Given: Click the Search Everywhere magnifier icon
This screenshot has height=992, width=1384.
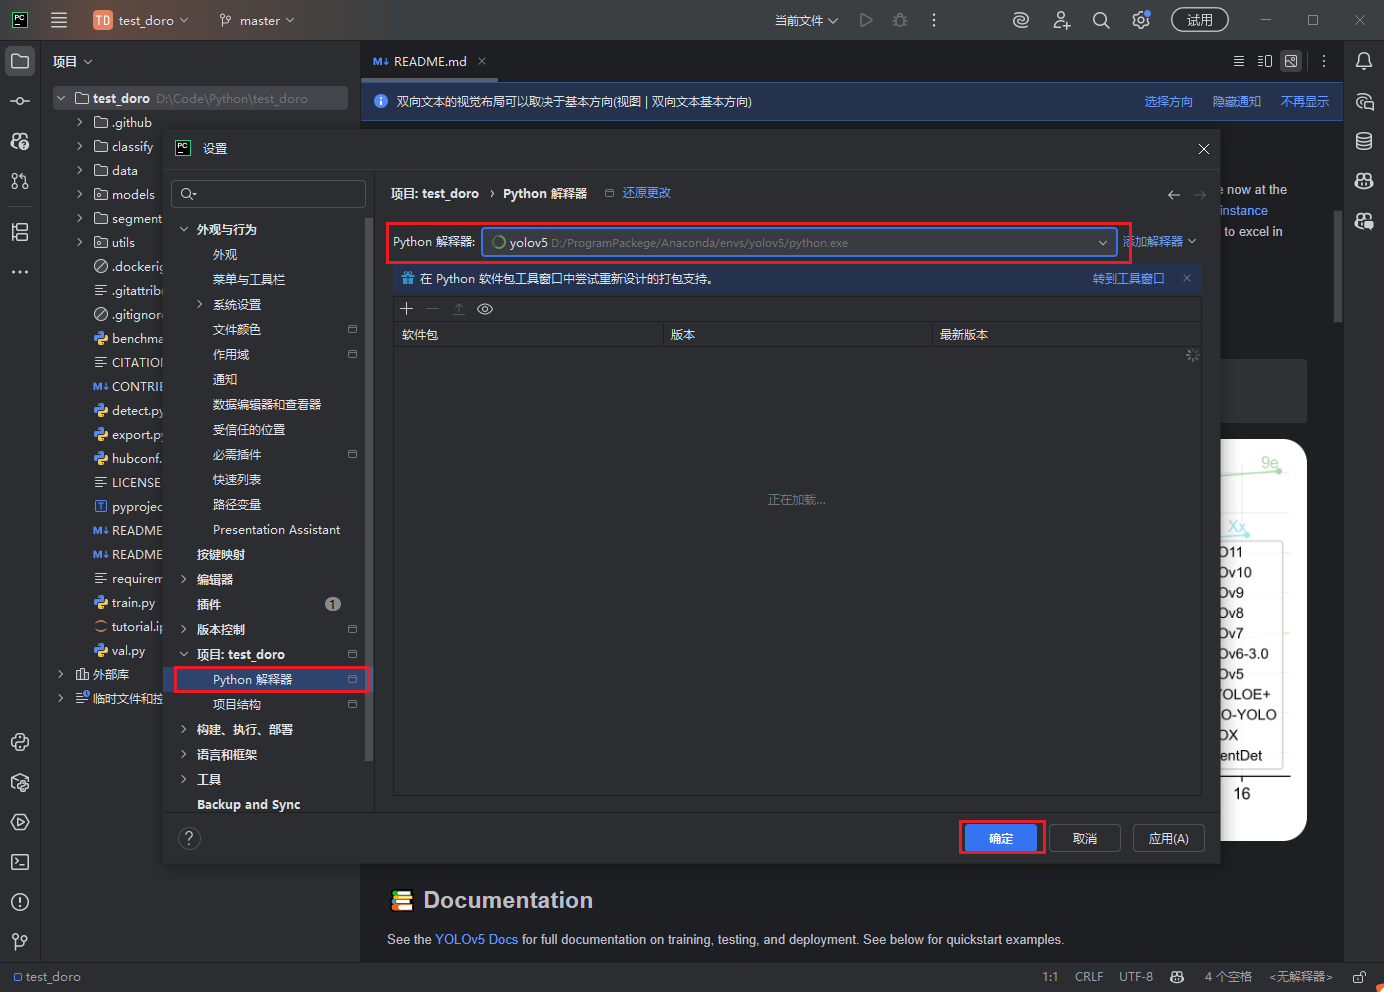Looking at the screenshot, I should (x=1101, y=20).
